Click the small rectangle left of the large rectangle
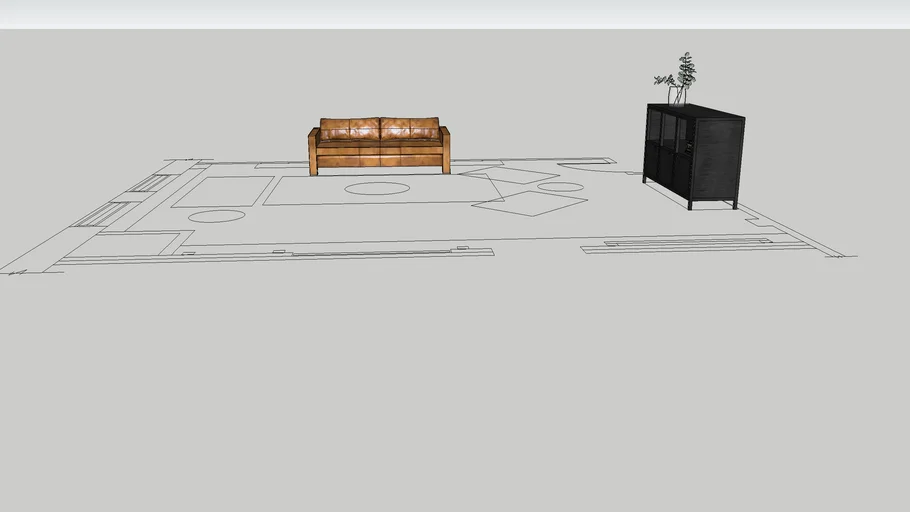 tap(222, 191)
